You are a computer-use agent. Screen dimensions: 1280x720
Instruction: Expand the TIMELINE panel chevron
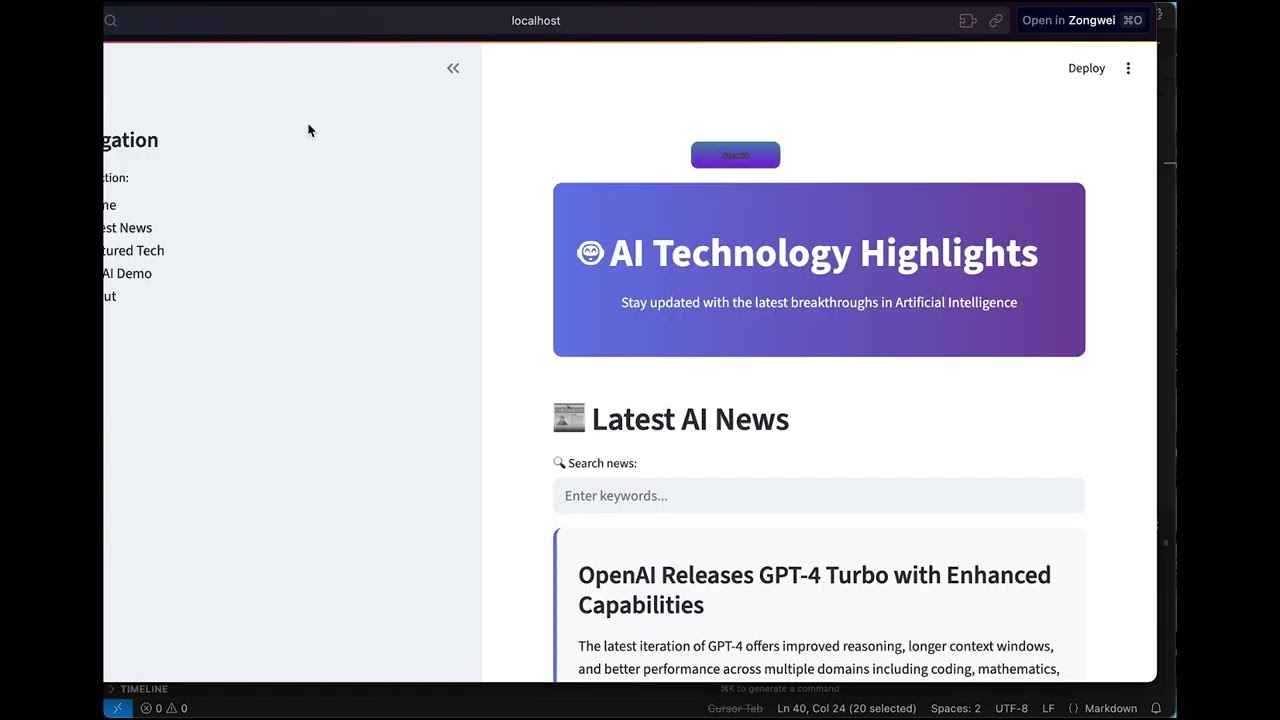(112, 689)
